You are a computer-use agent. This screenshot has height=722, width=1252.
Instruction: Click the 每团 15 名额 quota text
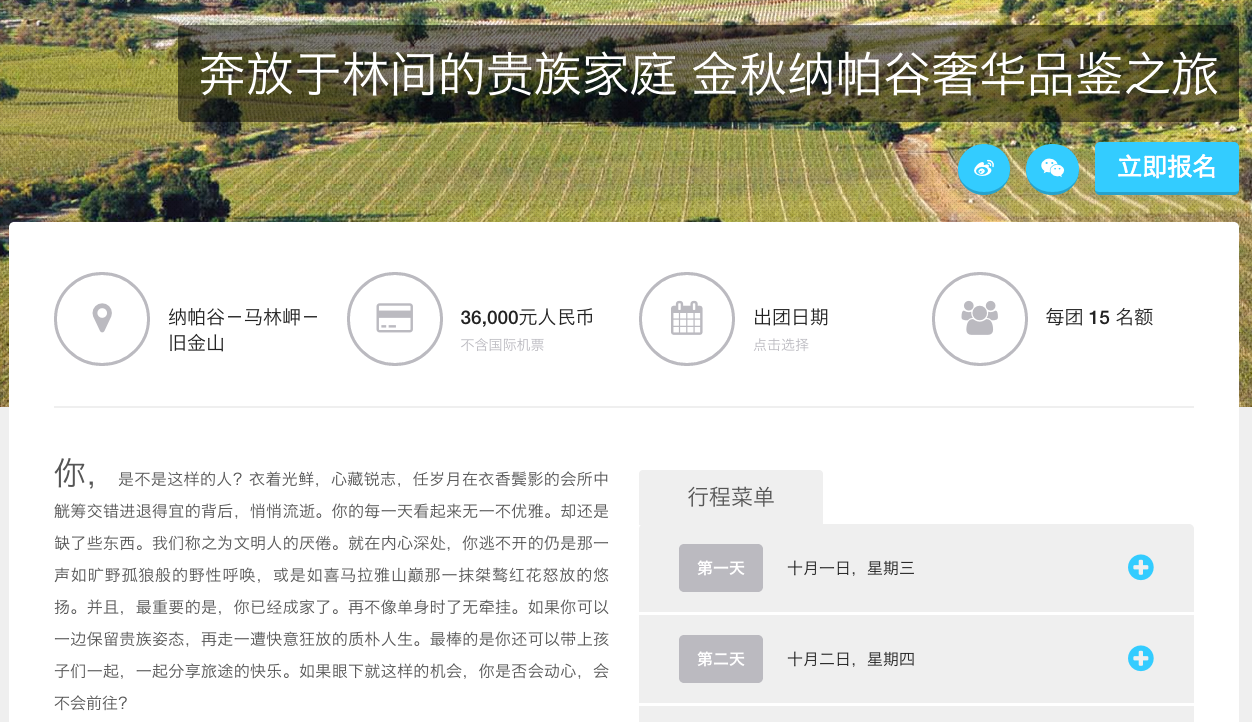coord(1100,318)
